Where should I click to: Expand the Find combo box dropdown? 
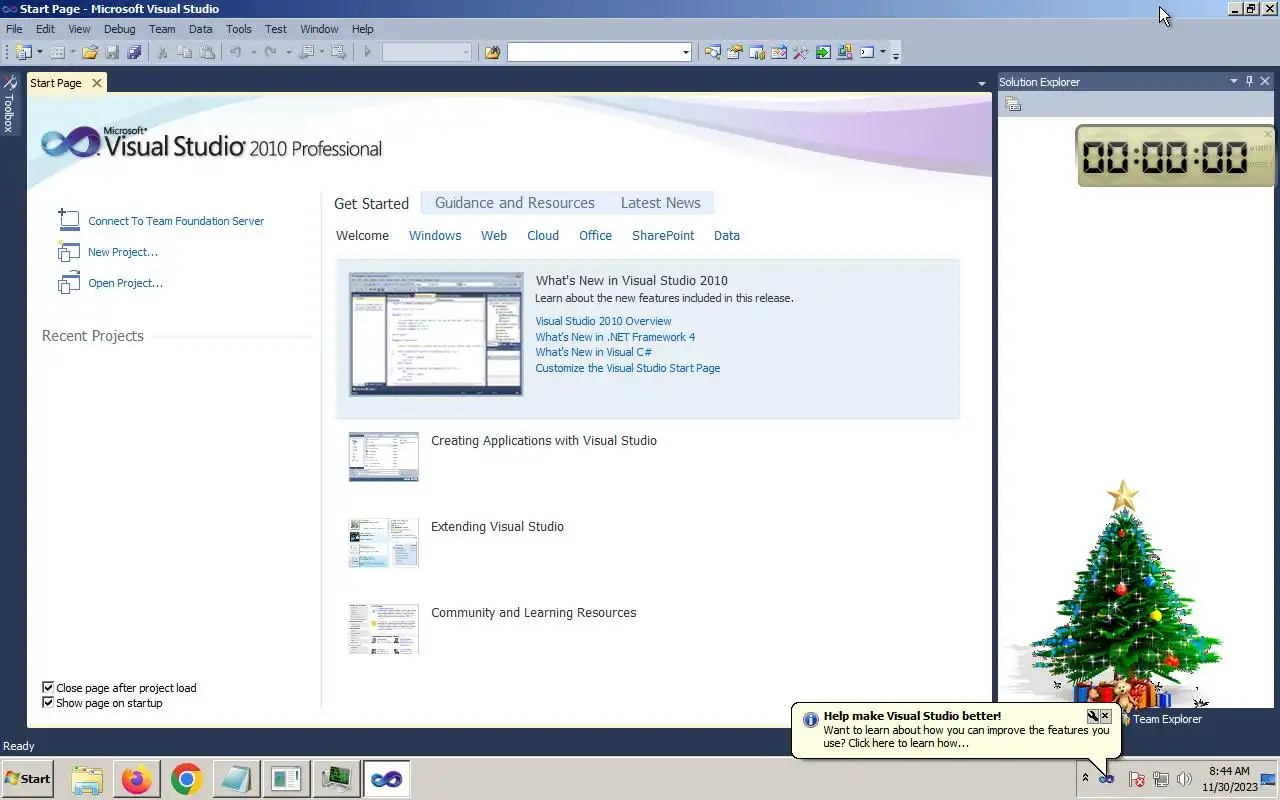click(x=685, y=52)
